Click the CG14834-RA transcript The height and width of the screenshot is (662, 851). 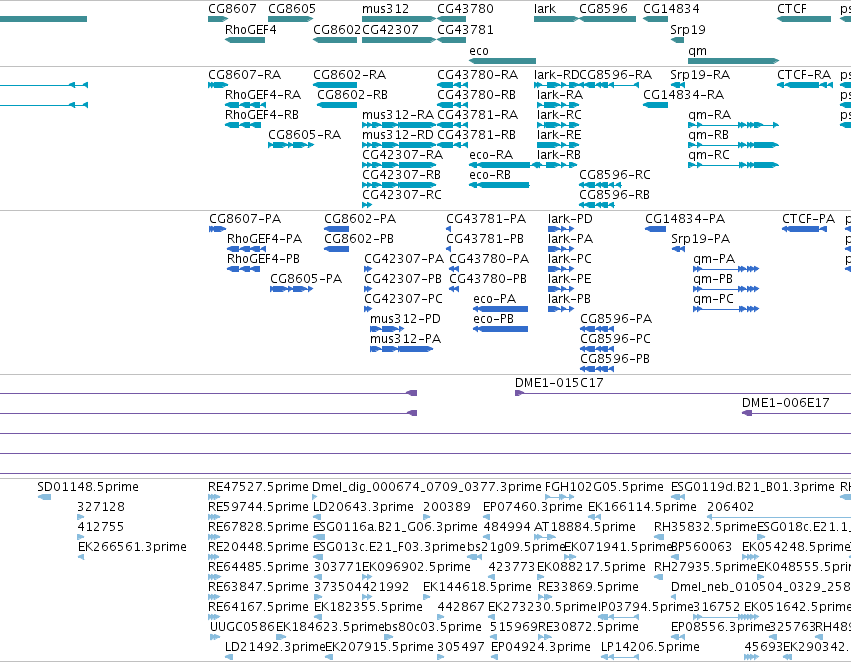point(656,105)
